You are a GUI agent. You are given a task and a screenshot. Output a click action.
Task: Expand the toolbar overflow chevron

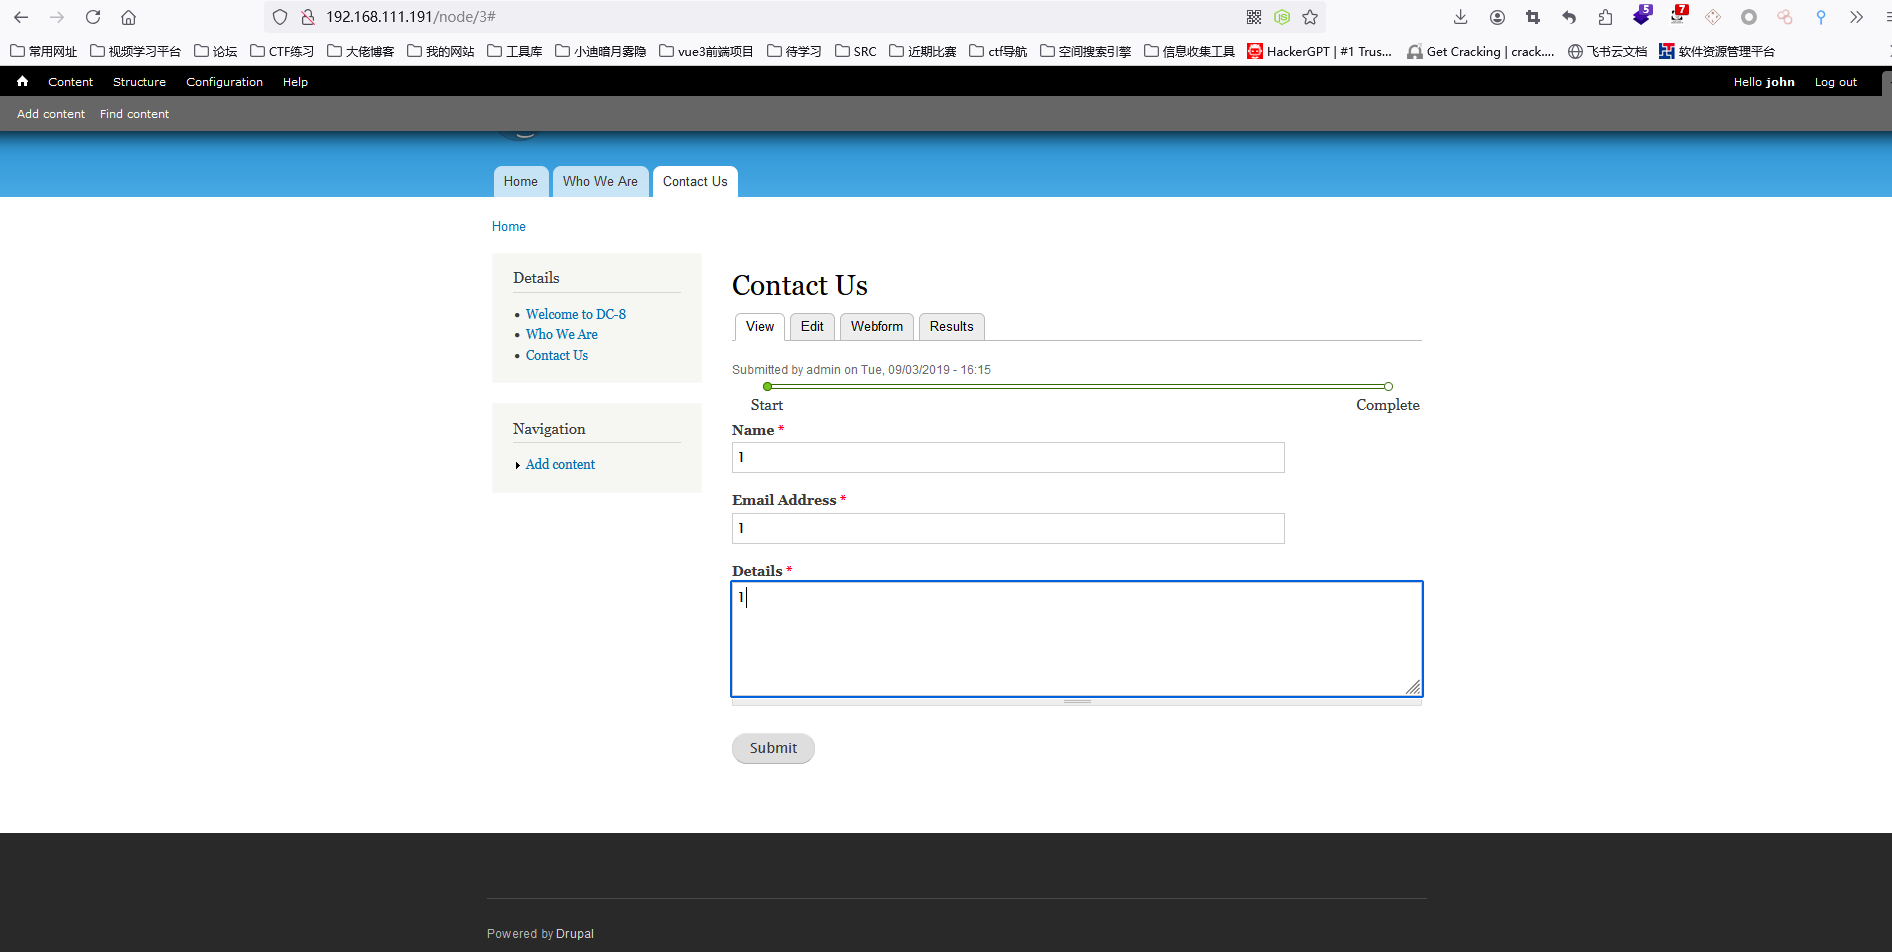pyautogui.click(x=1856, y=17)
